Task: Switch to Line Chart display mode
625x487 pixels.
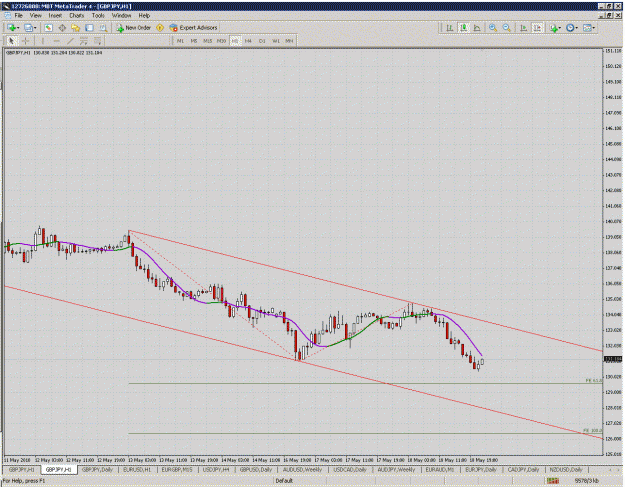Action: (477, 27)
